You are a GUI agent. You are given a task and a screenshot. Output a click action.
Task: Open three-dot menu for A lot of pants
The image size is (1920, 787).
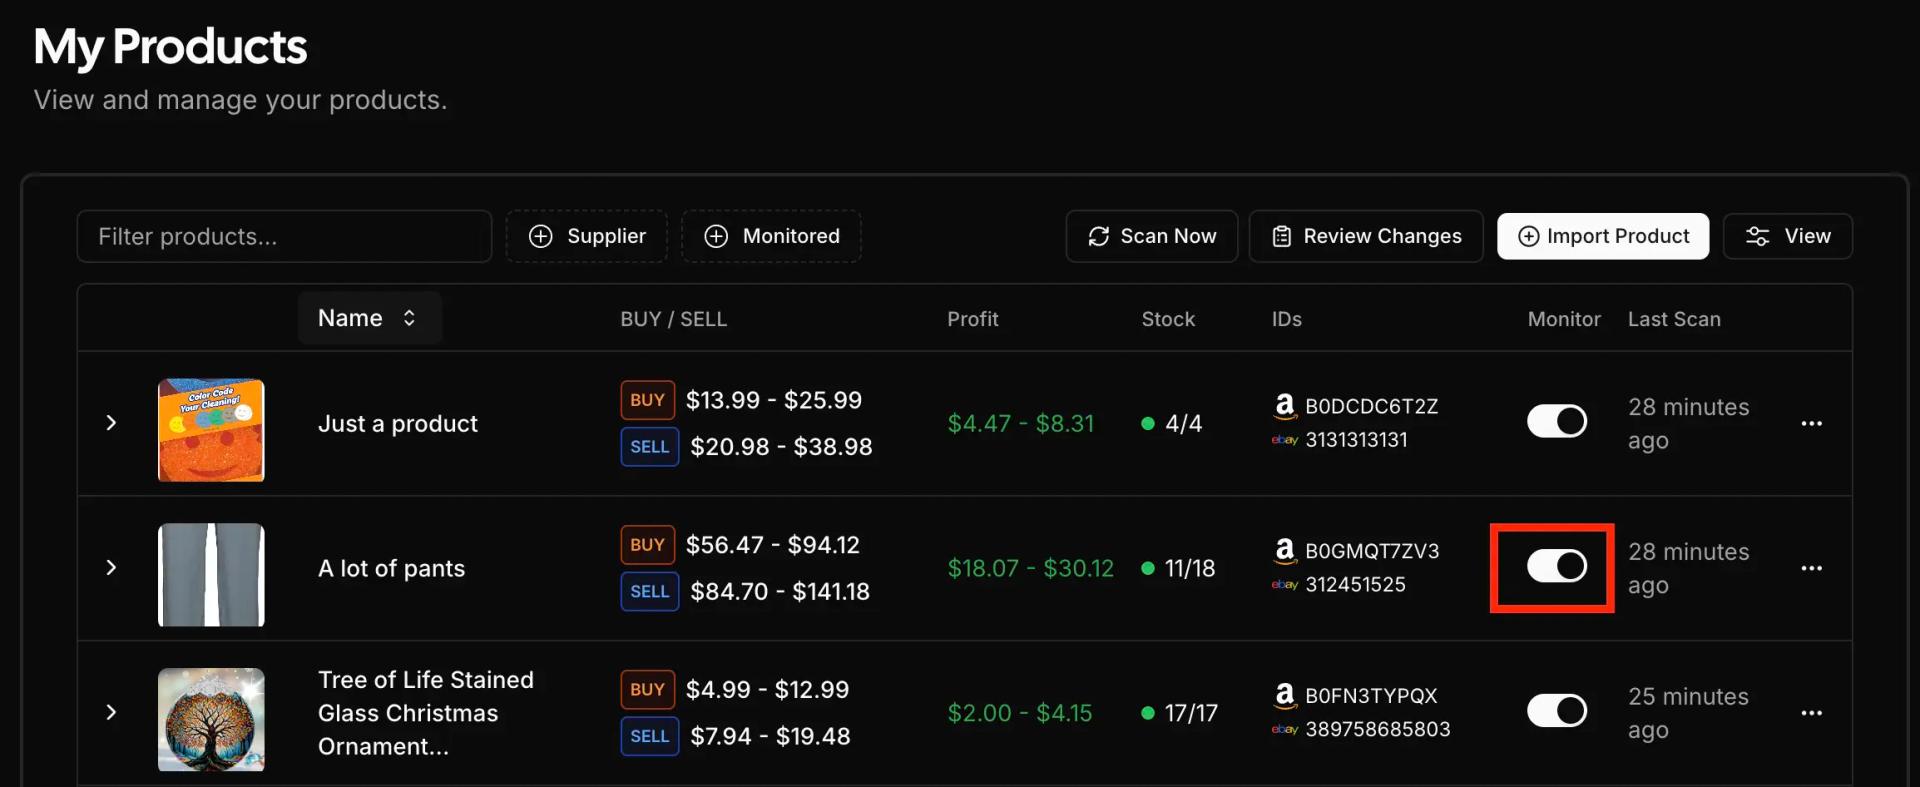tap(1811, 568)
